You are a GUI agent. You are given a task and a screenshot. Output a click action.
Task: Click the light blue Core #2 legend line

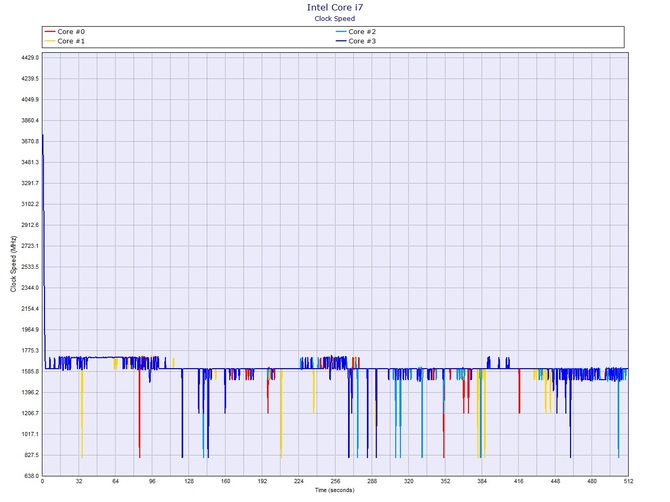click(x=341, y=32)
